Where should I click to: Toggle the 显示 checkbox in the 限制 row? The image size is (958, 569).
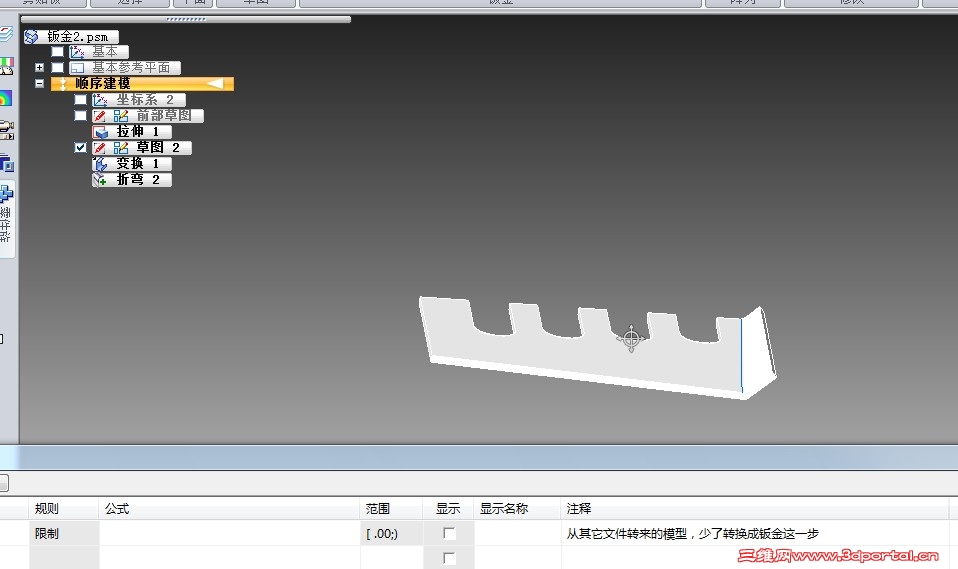[449, 534]
